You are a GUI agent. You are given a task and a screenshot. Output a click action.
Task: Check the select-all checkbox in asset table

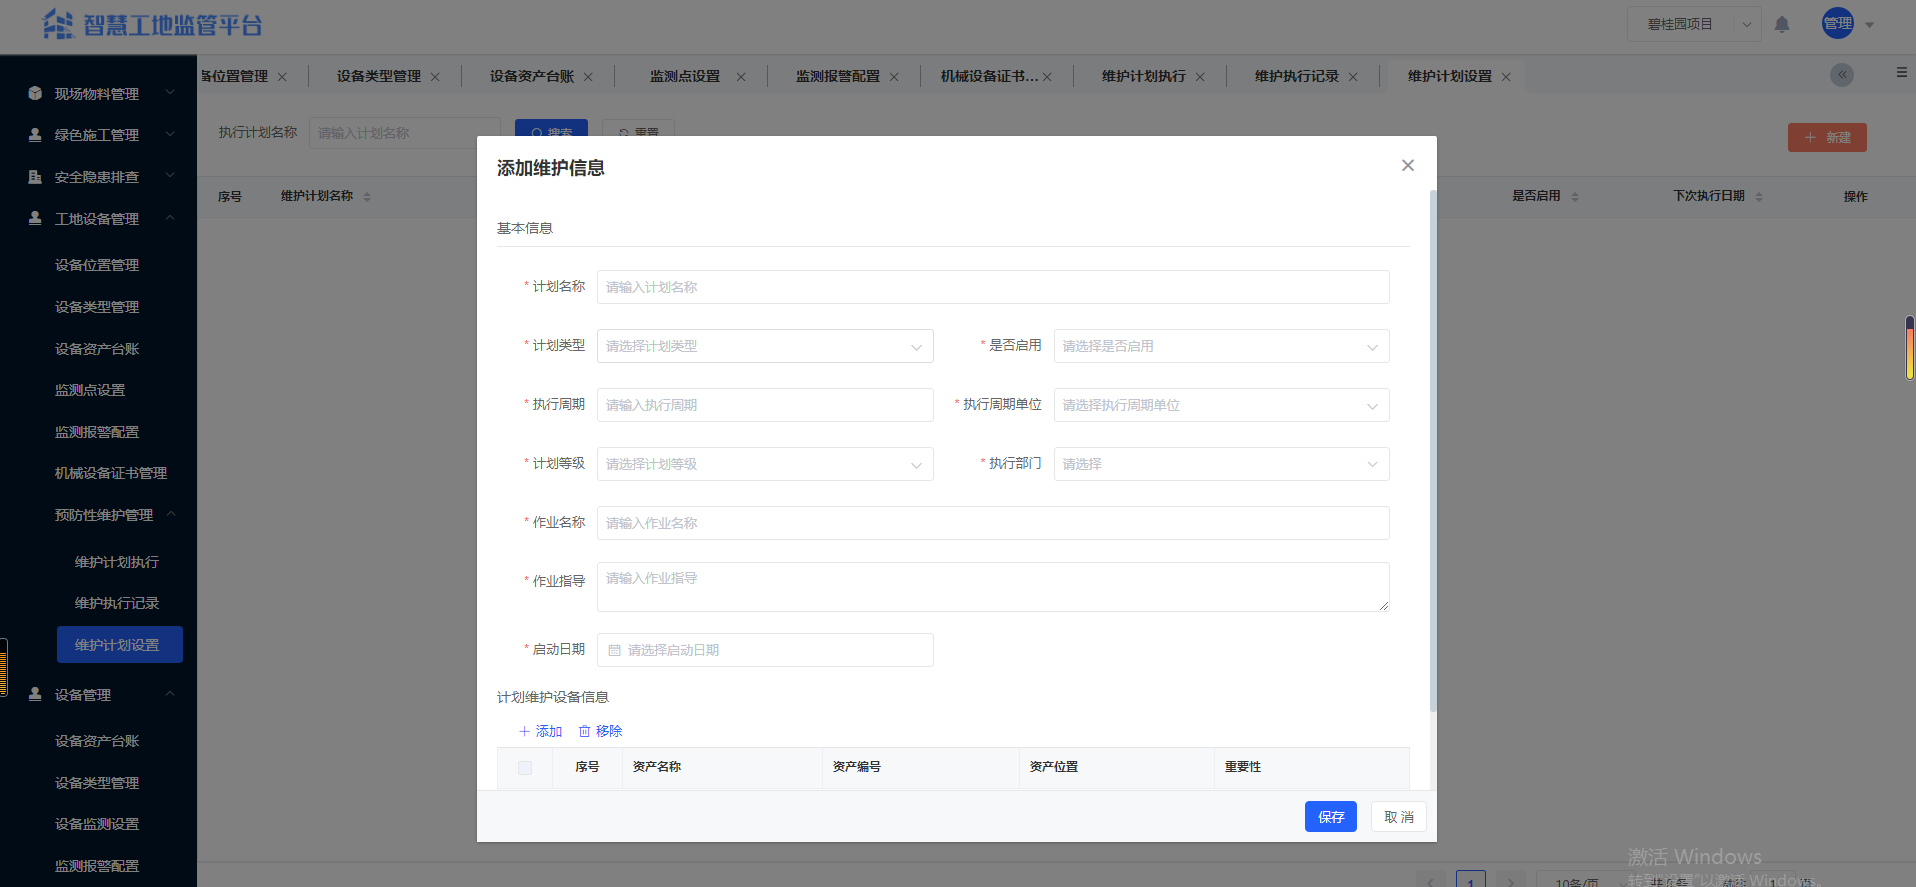pyautogui.click(x=525, y=767)
